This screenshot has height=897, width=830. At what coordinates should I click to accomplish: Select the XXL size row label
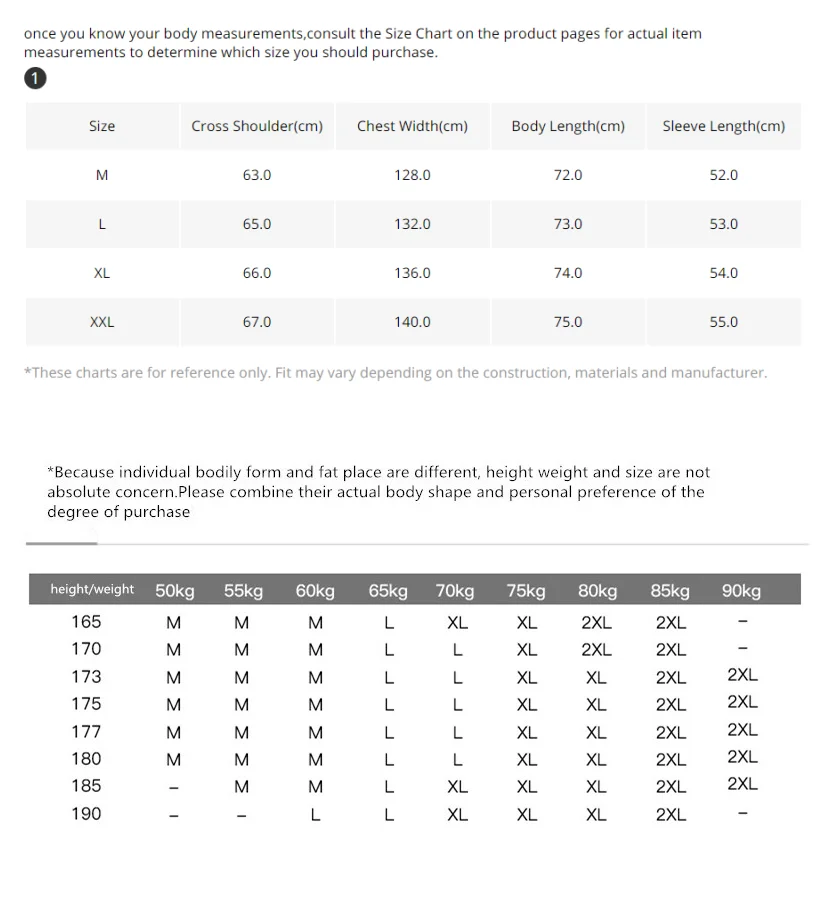click(102, 322)
